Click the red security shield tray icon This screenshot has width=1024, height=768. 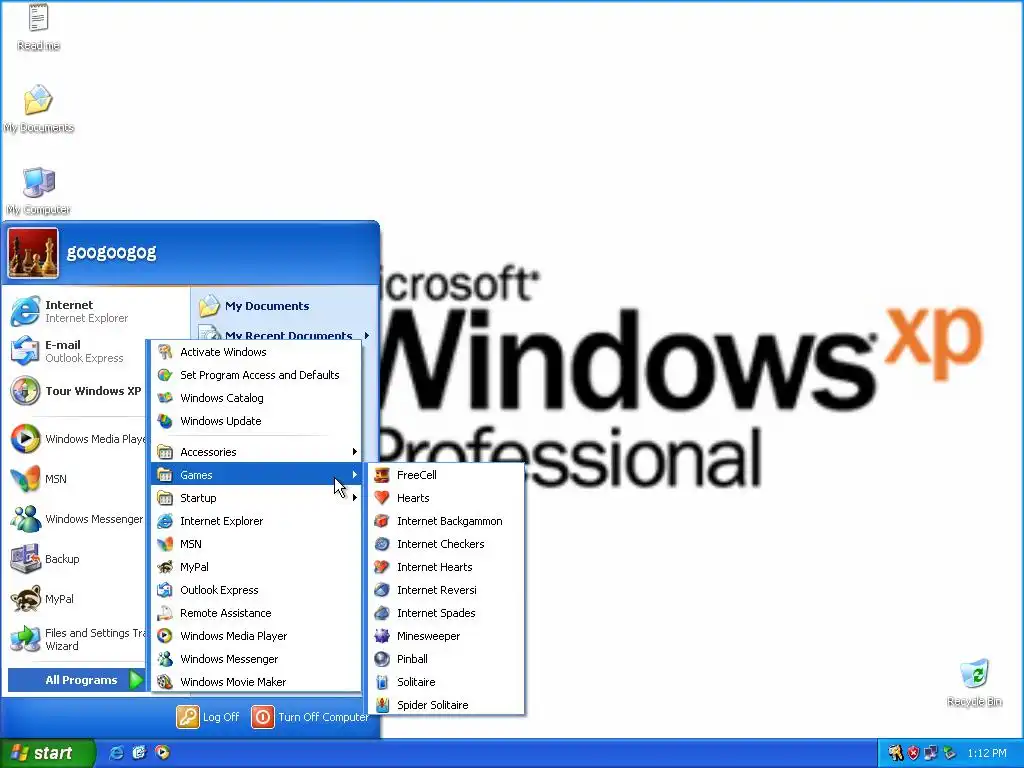point(913,753)
